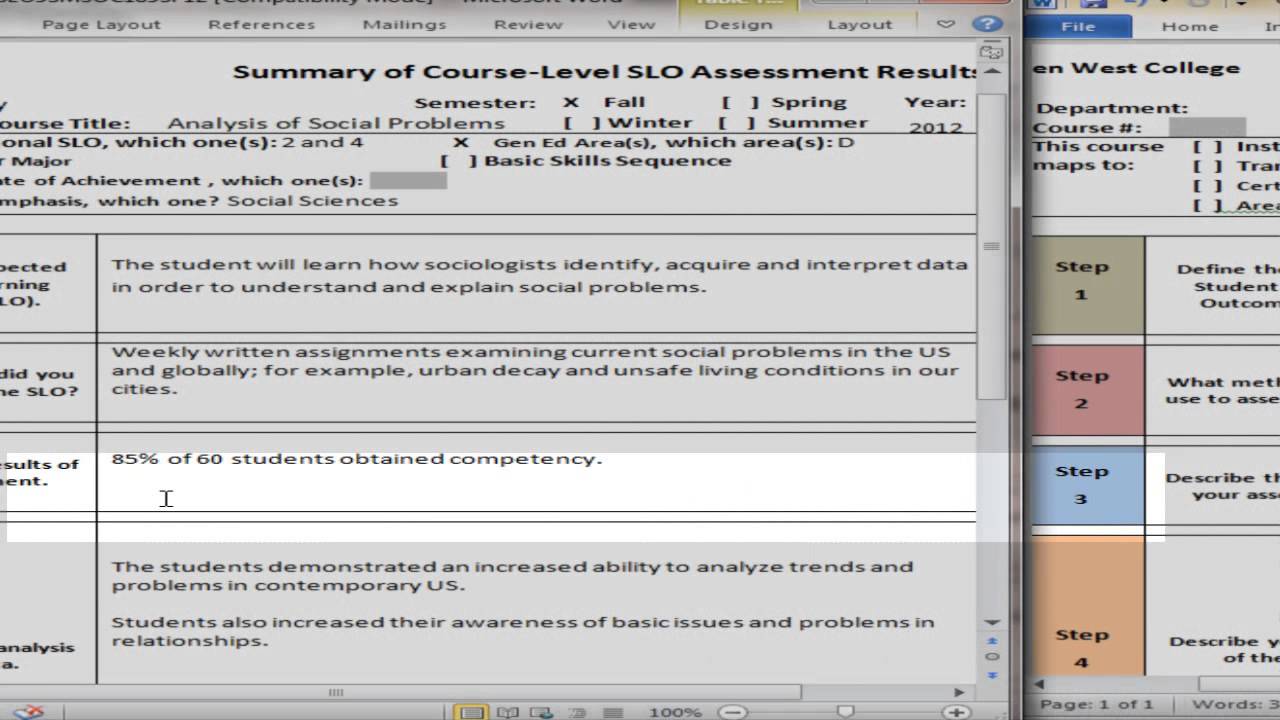Image resolution: width=1280 pixels, height=720 pixels.
Task: Open the View ribbon tab
Action: 631,24
